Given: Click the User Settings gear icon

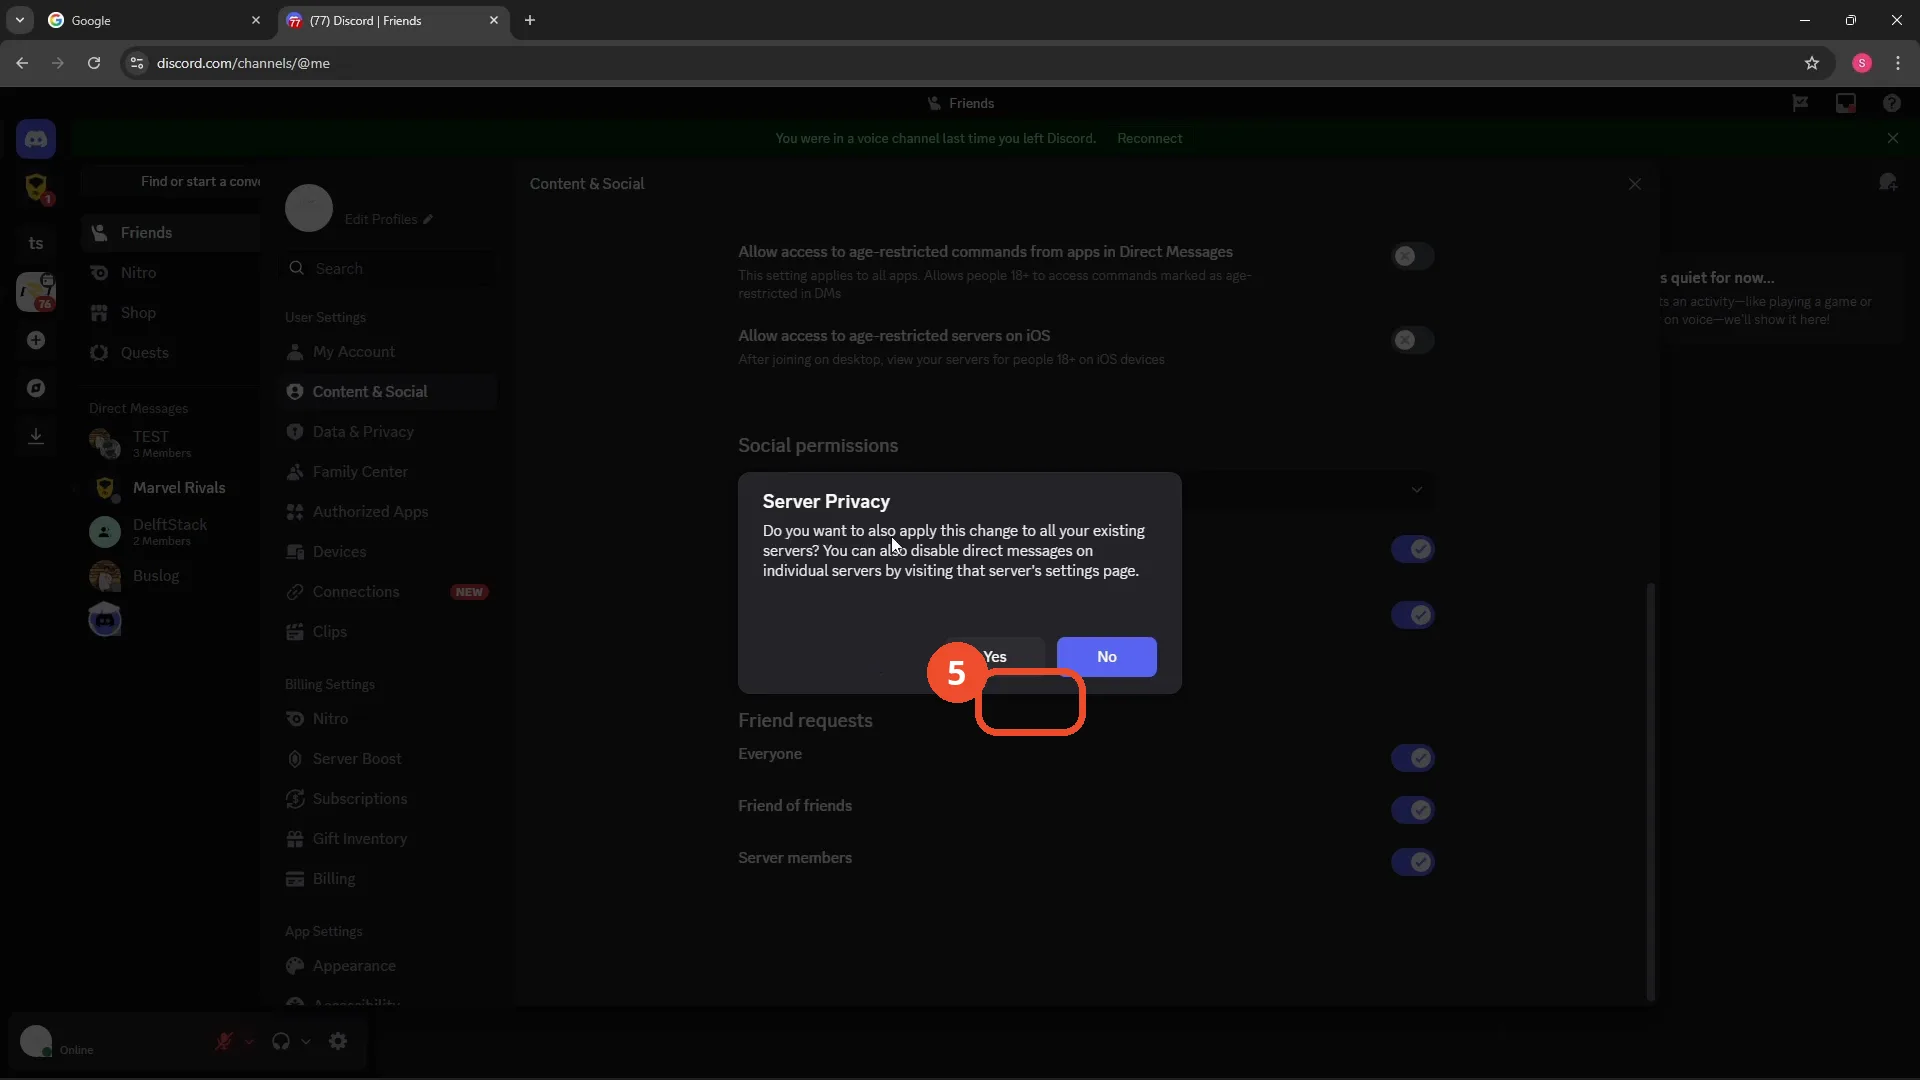Looking at the screenshot, I should [x=338, y=1041].
